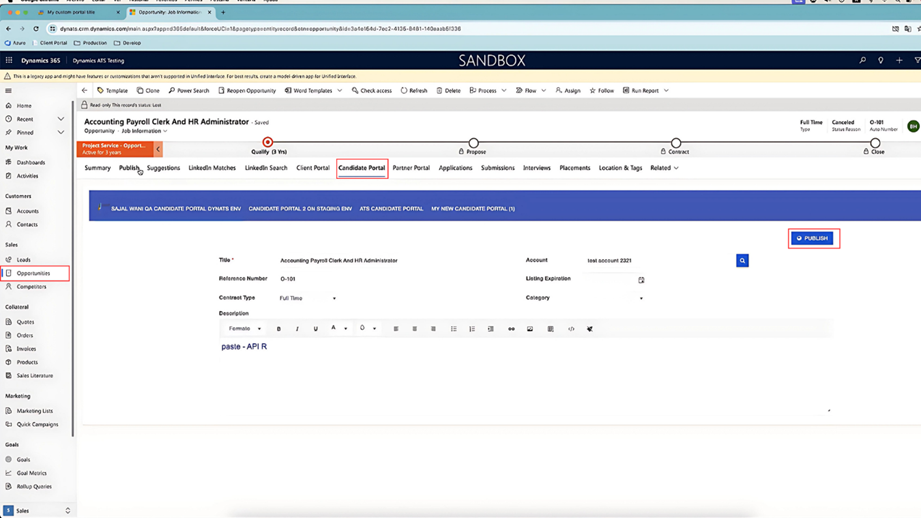Open the highlight color dropdown arrow
The height and width of the screenshot is (518, 921).
(x=374, y=329)
